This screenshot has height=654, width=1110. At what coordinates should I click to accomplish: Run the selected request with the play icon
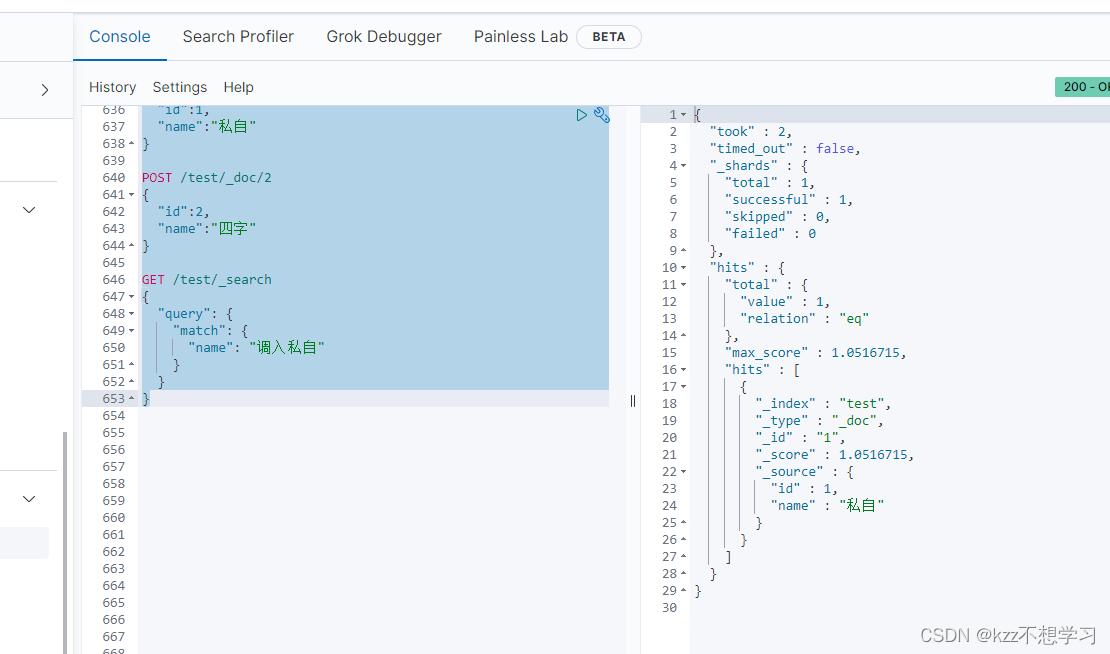pyautogui.click(x=581, y=115)
